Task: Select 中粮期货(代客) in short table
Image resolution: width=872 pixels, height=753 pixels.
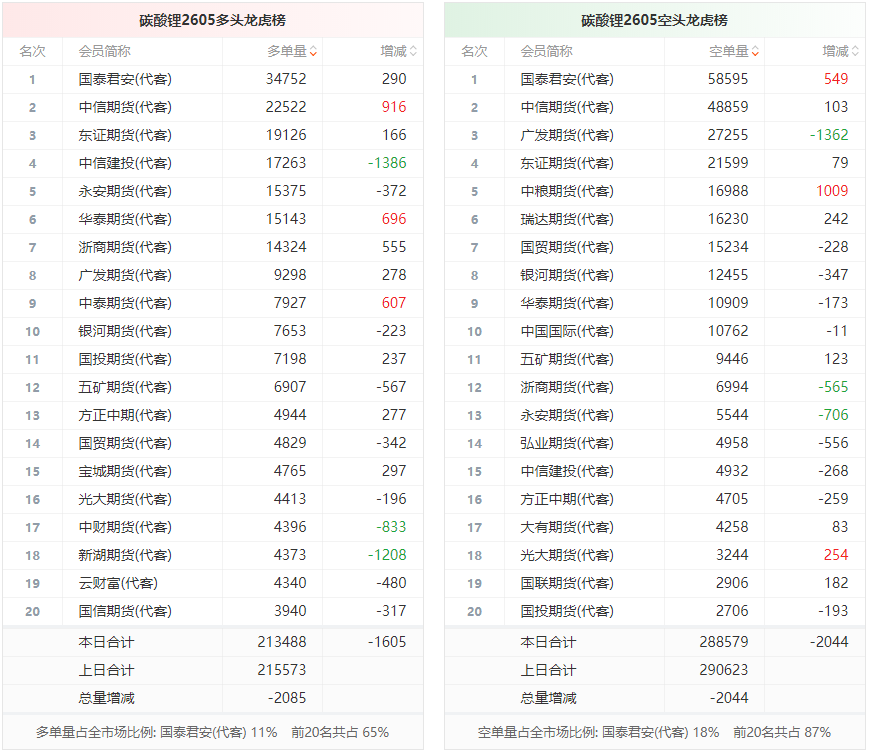Action: [567, 191]
